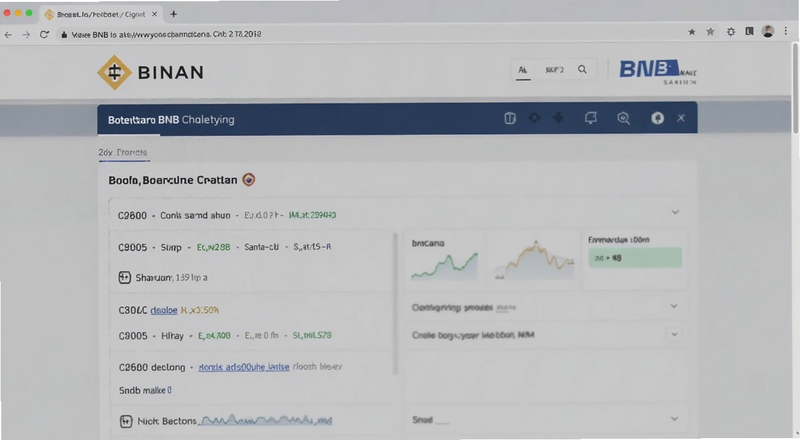
Task: Open the browser side panel icon
Action: [x=749, y=32]
